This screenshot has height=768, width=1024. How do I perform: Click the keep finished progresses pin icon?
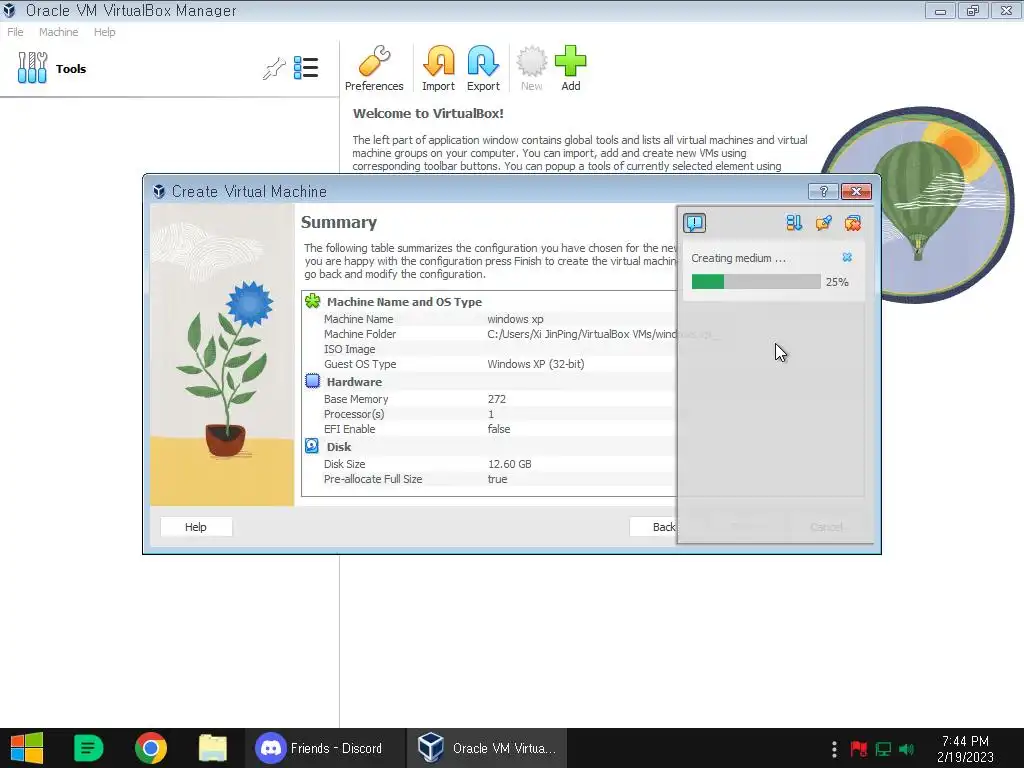pos(824,223)
